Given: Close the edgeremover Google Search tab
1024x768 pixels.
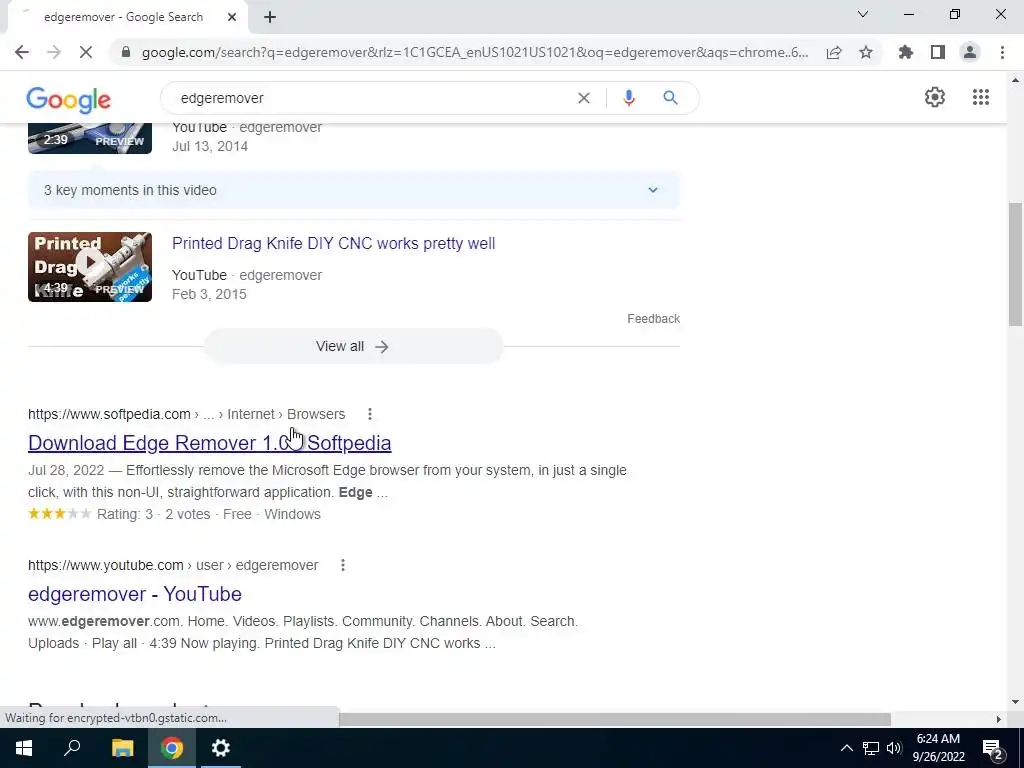Looking at the screenshot, I should coord(232,17).
